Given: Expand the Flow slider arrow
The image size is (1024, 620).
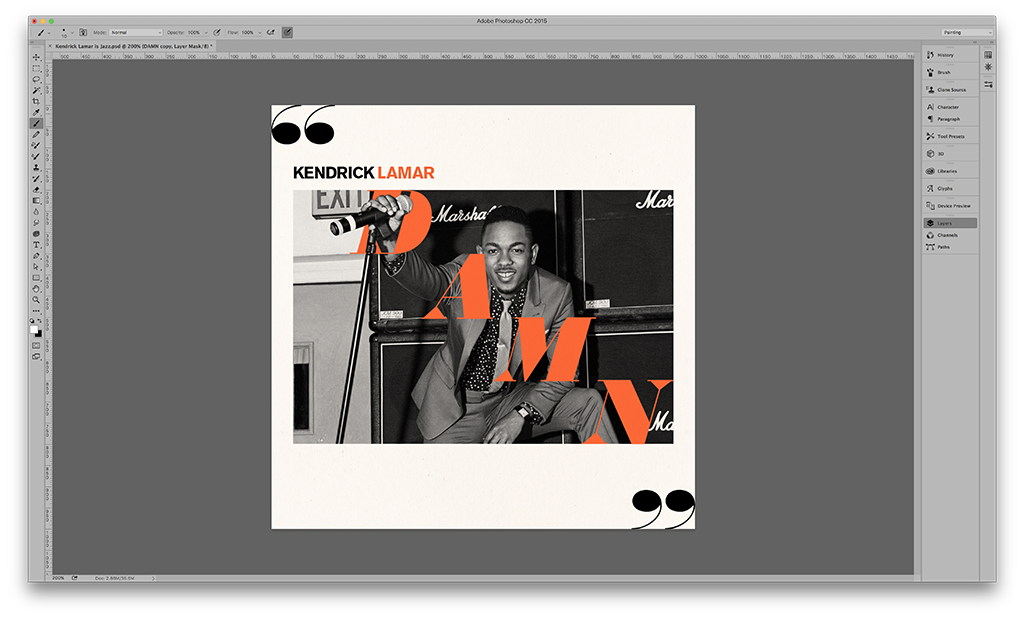Looking at the screenshot, I should (x=259, y=32).
